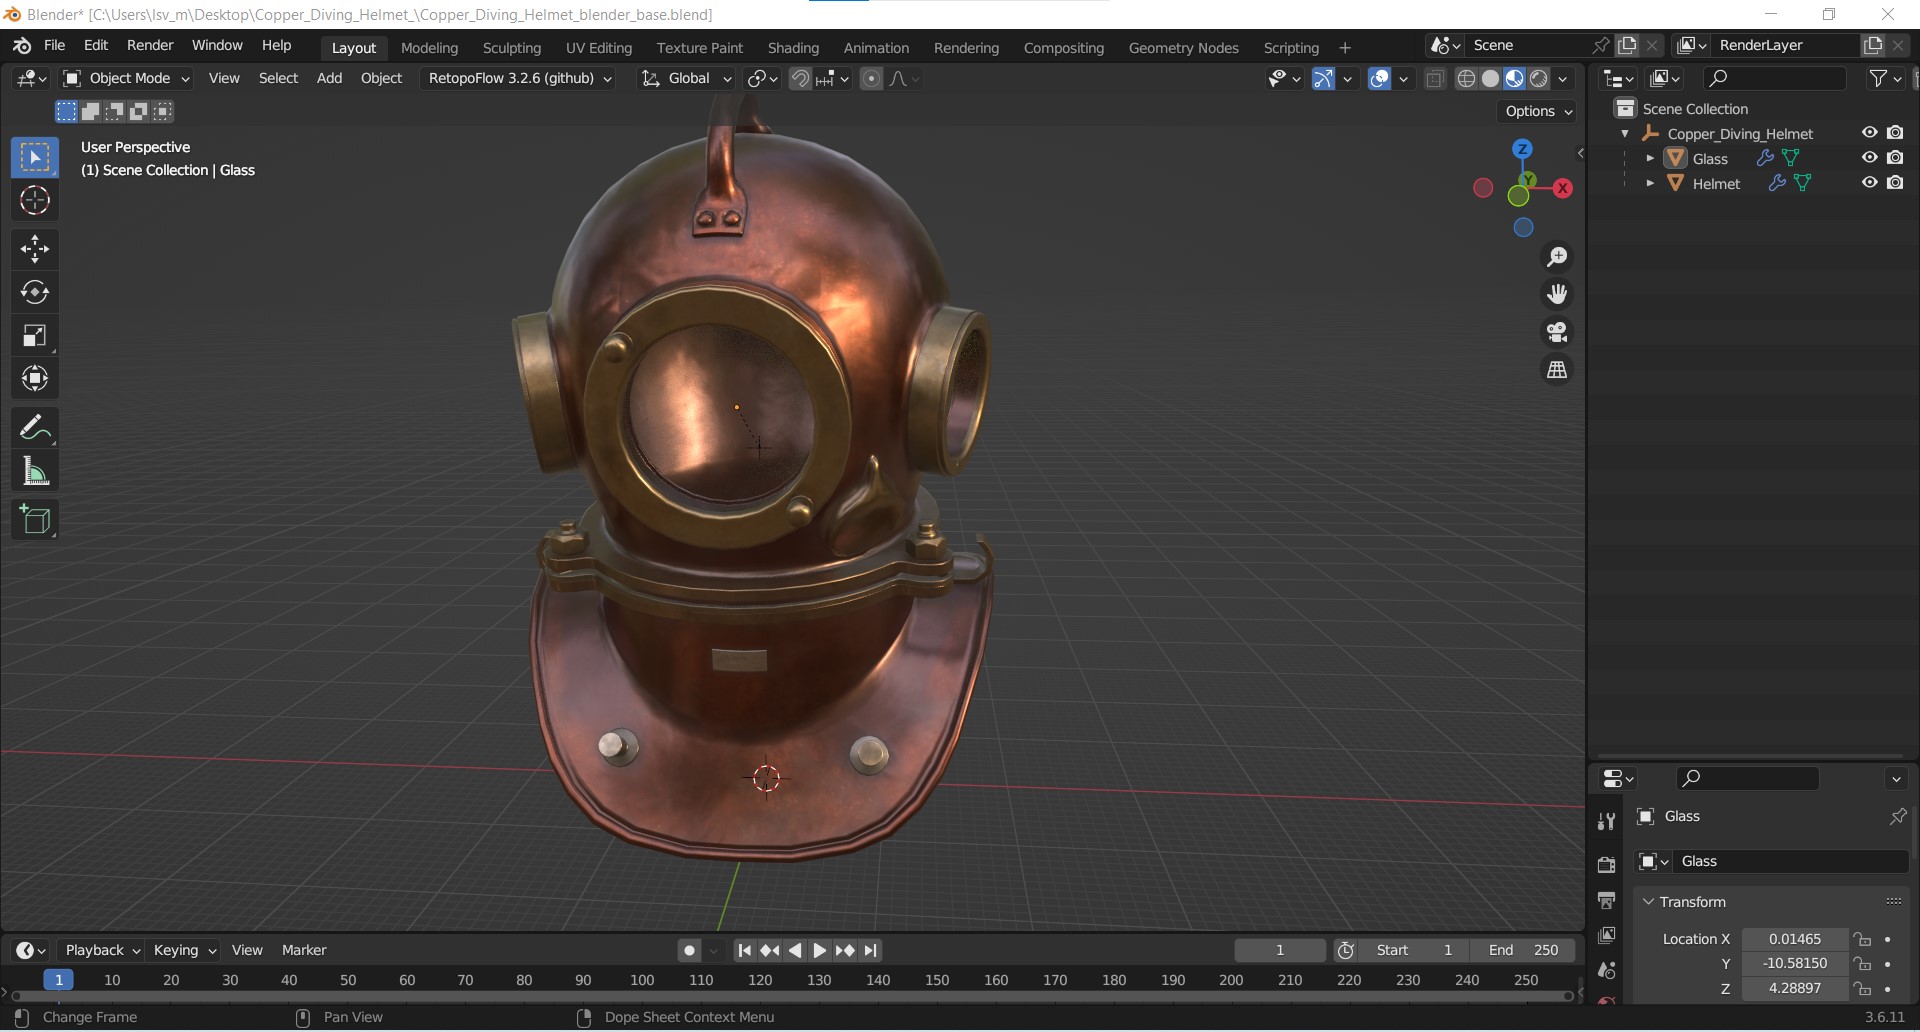The width and height of the screenshot is (1920, 1032).
Task: Click the pan view hand icon
Action: pyautogui.click(x=1557, y=294)
